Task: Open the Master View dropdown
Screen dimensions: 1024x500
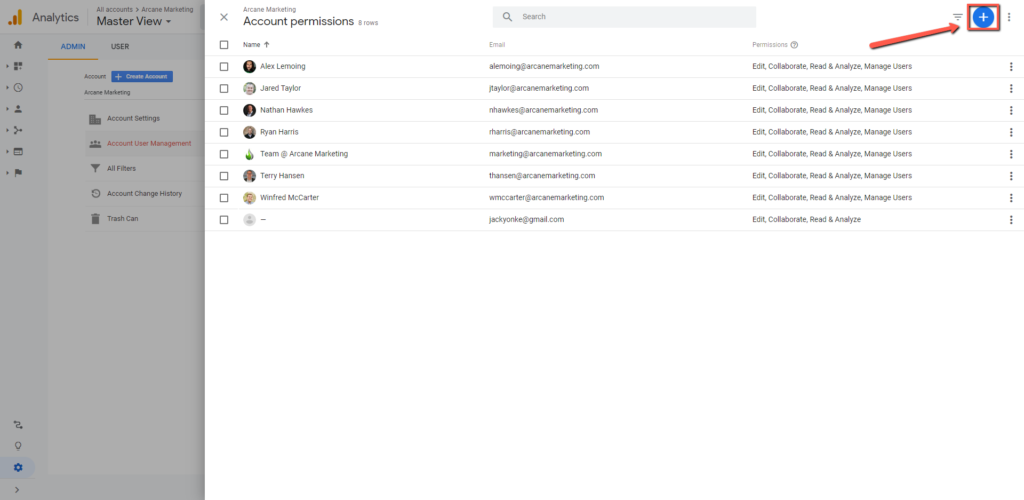Action: [134, 22]
